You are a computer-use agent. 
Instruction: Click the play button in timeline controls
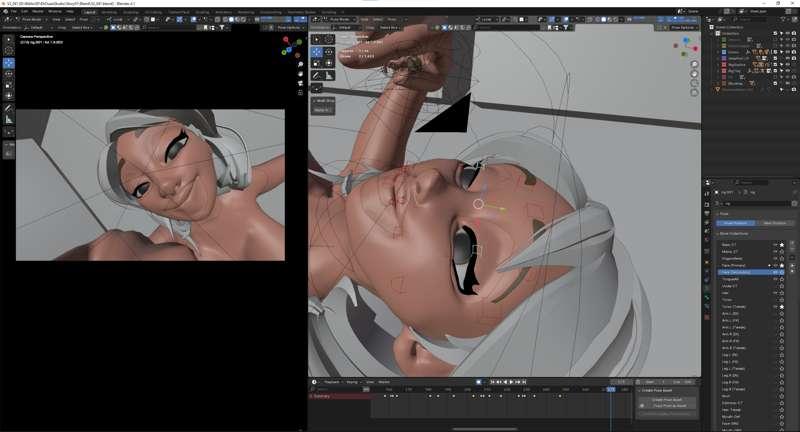(x=511, y=382)
